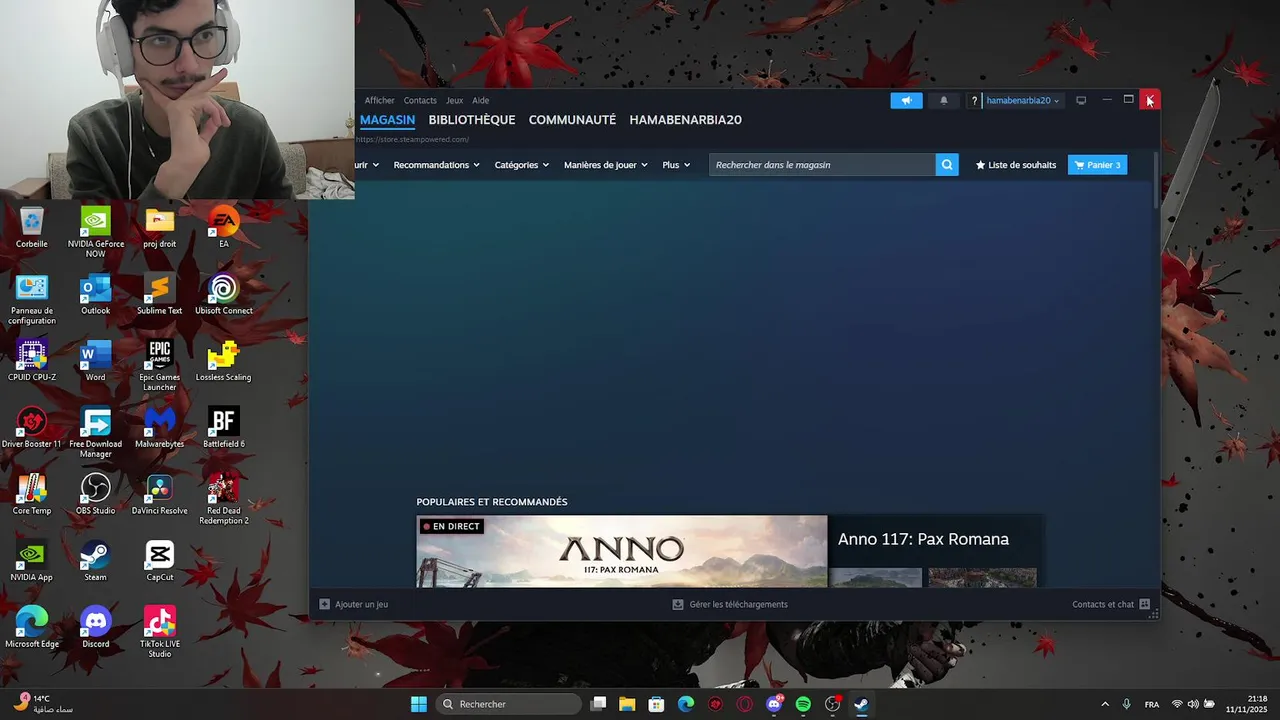Select the CapCut desktop icon
Screen dimensions: 1280x720
tap(160, 561)
